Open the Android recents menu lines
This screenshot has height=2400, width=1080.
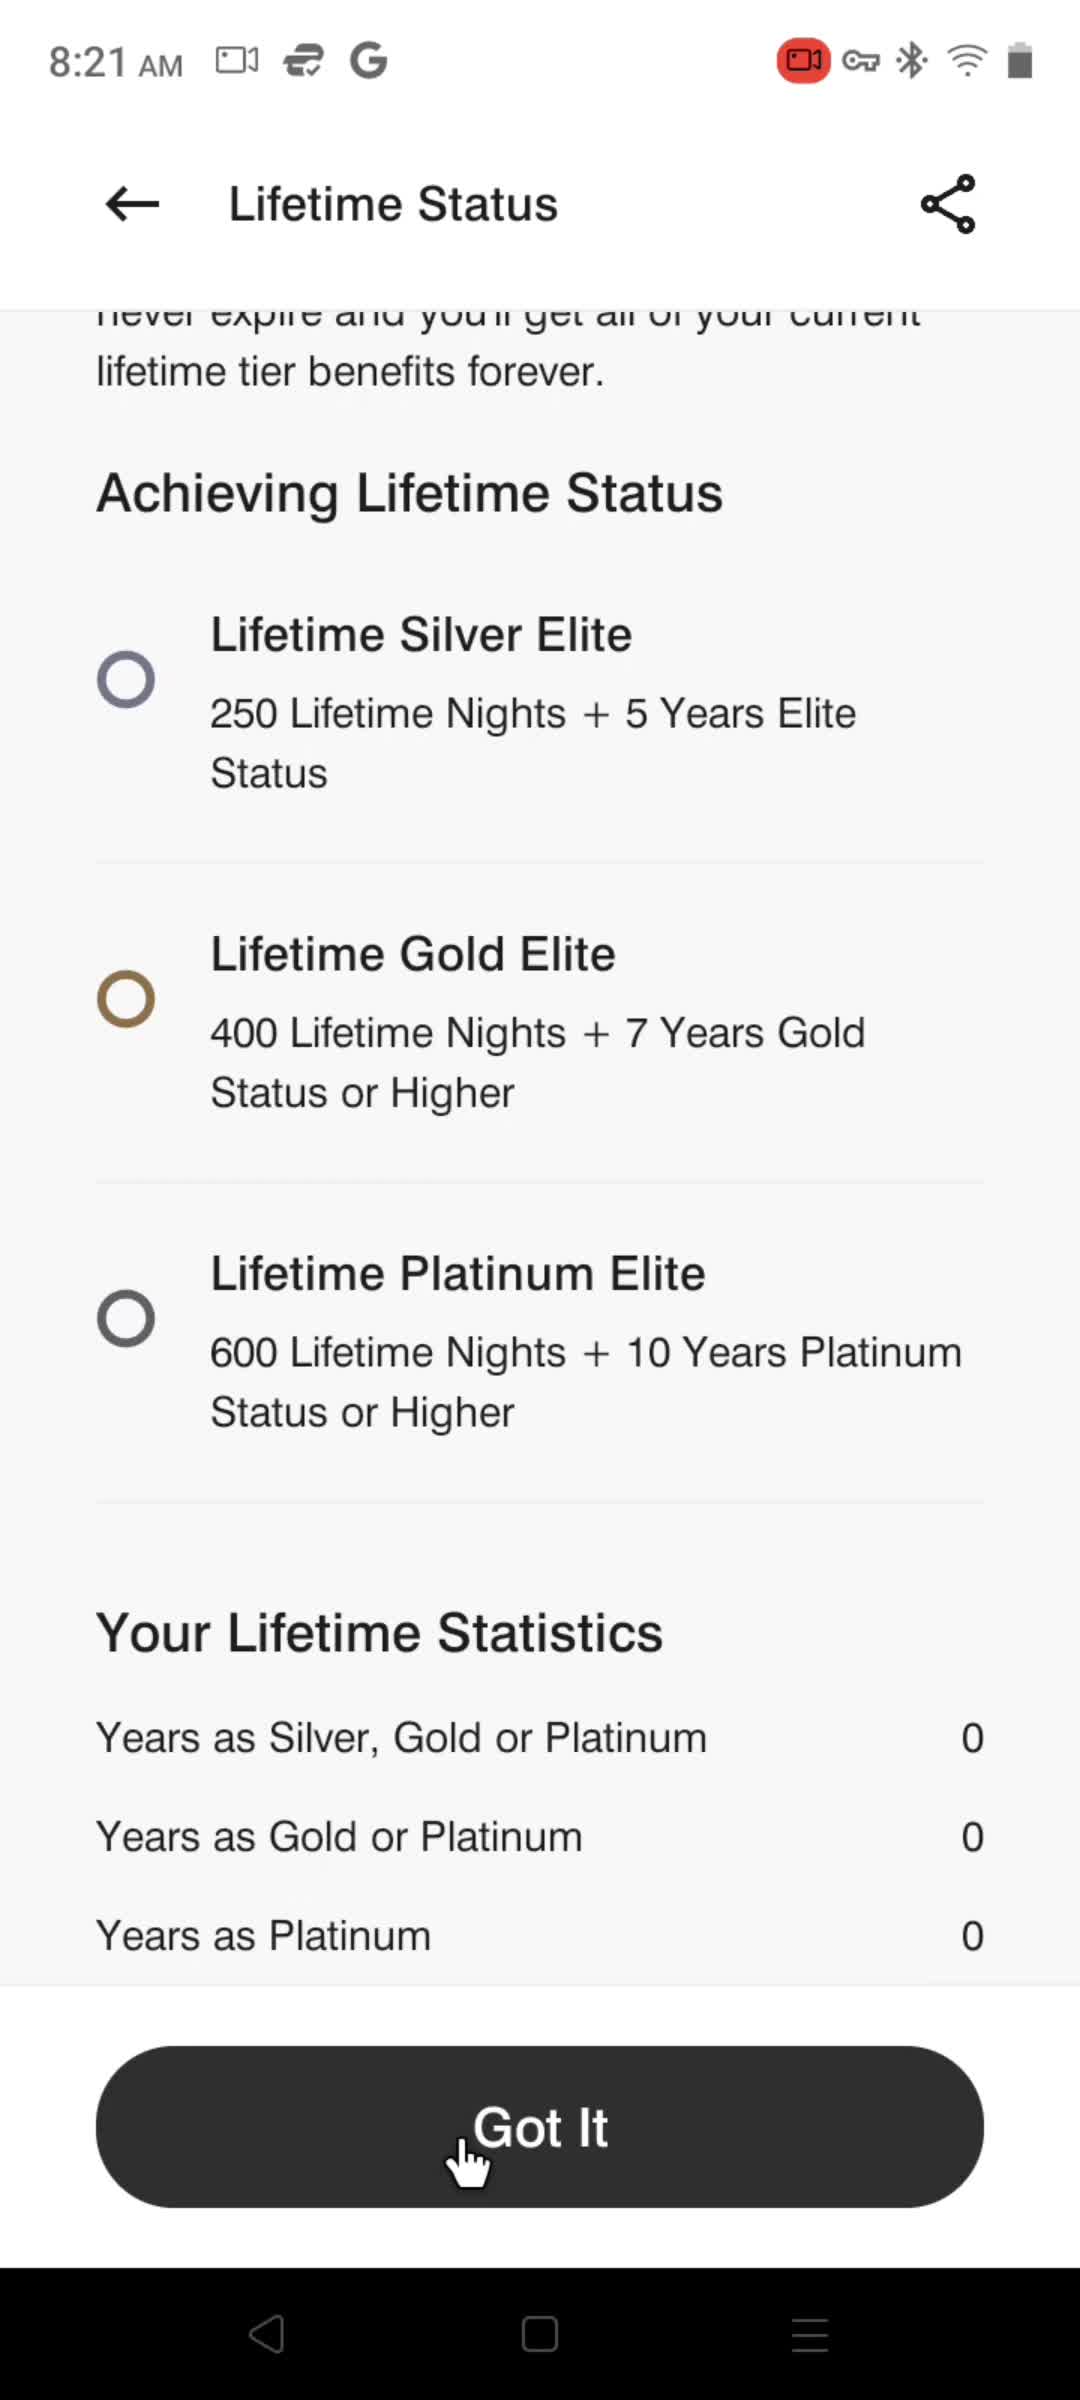click(x=810, y=2334)
